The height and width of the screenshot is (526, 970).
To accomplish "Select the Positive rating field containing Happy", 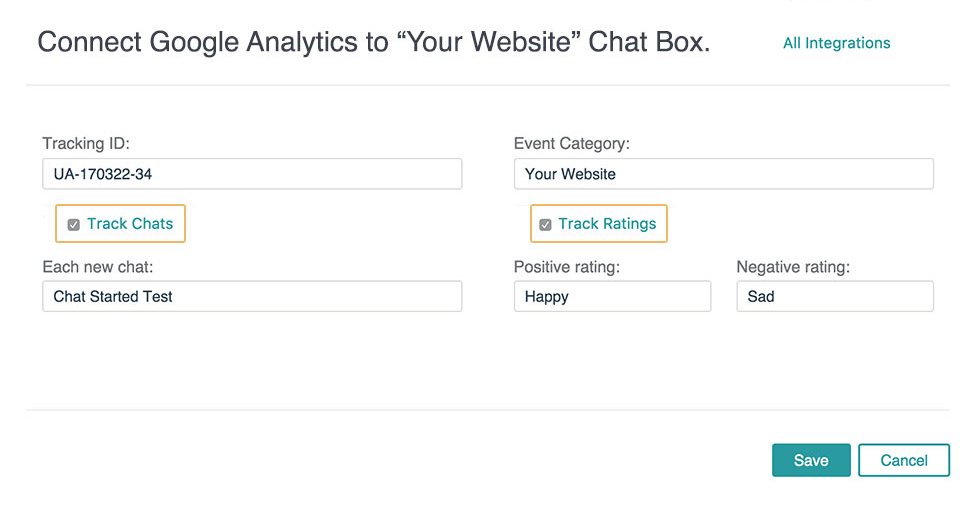I will coord(612,296).
